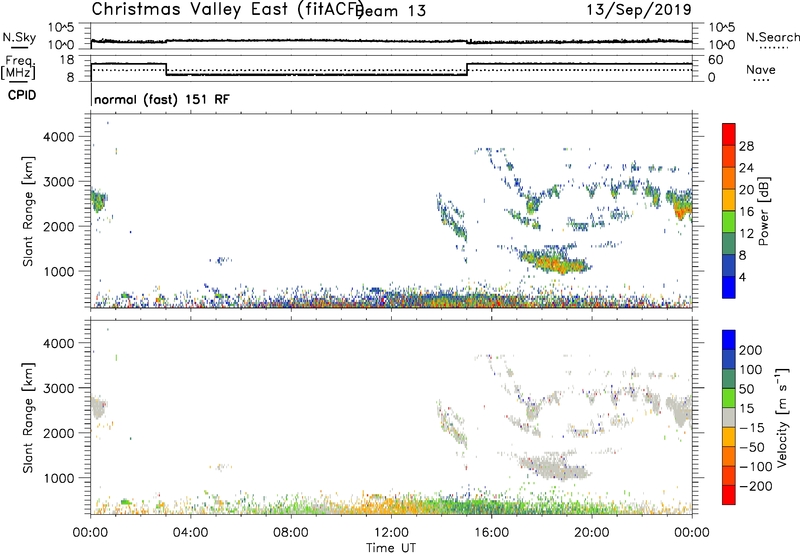The width and height of the screenshot is (800, 554).
Task: Click the 'Velocity [m s-1]' color bar label
Action: (x=782, y=418)
